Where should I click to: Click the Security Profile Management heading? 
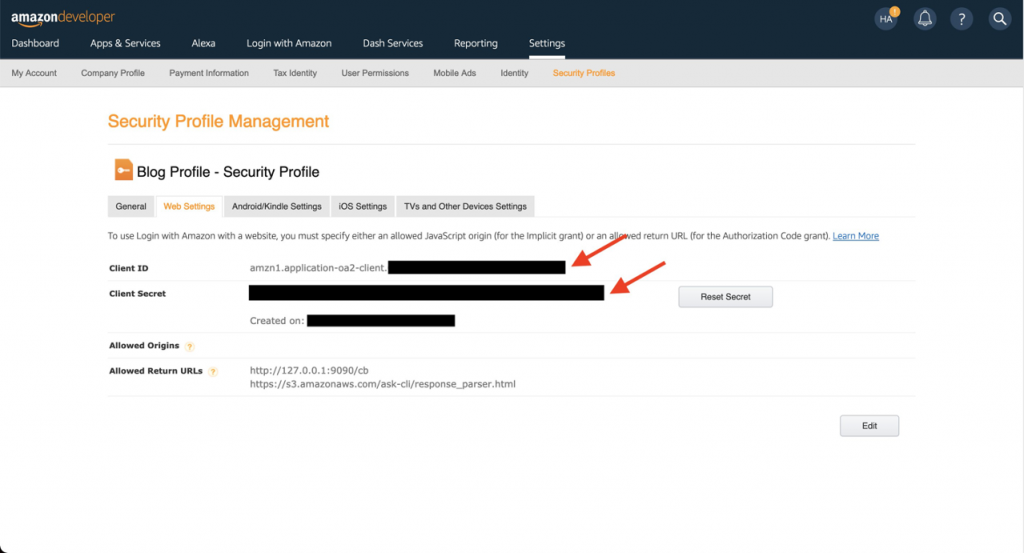click(x=218, y=121)
